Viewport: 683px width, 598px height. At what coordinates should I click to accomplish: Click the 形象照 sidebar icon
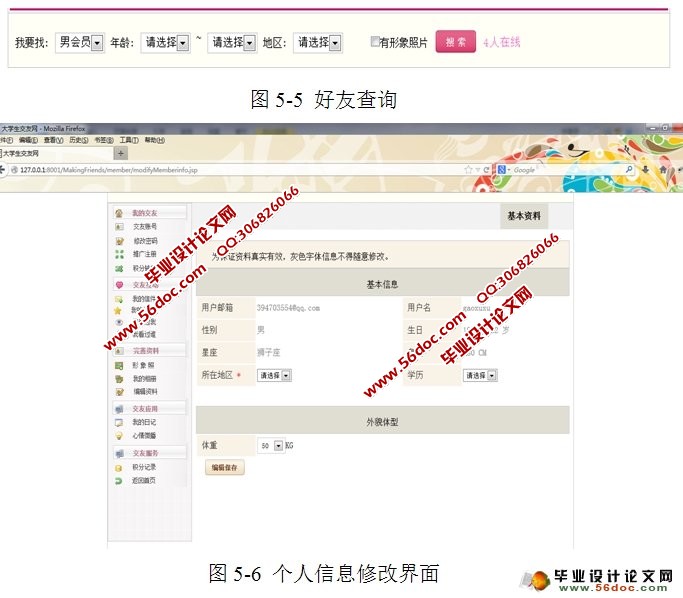click(119, 366)
